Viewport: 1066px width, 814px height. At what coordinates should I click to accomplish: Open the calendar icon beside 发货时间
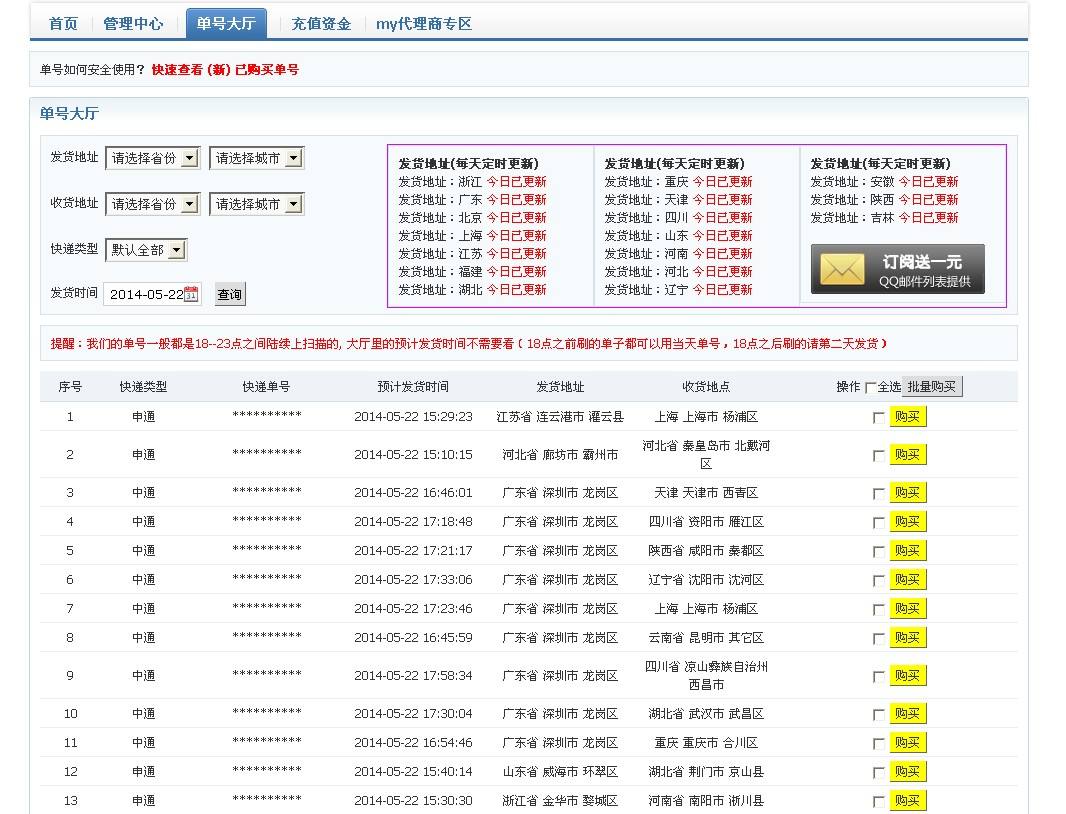191,294
